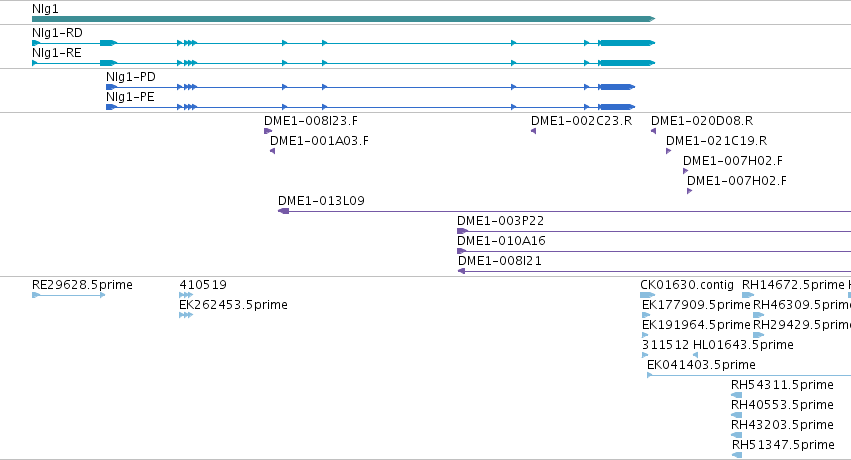Click the EK191964.5prime label

(696, 325)
